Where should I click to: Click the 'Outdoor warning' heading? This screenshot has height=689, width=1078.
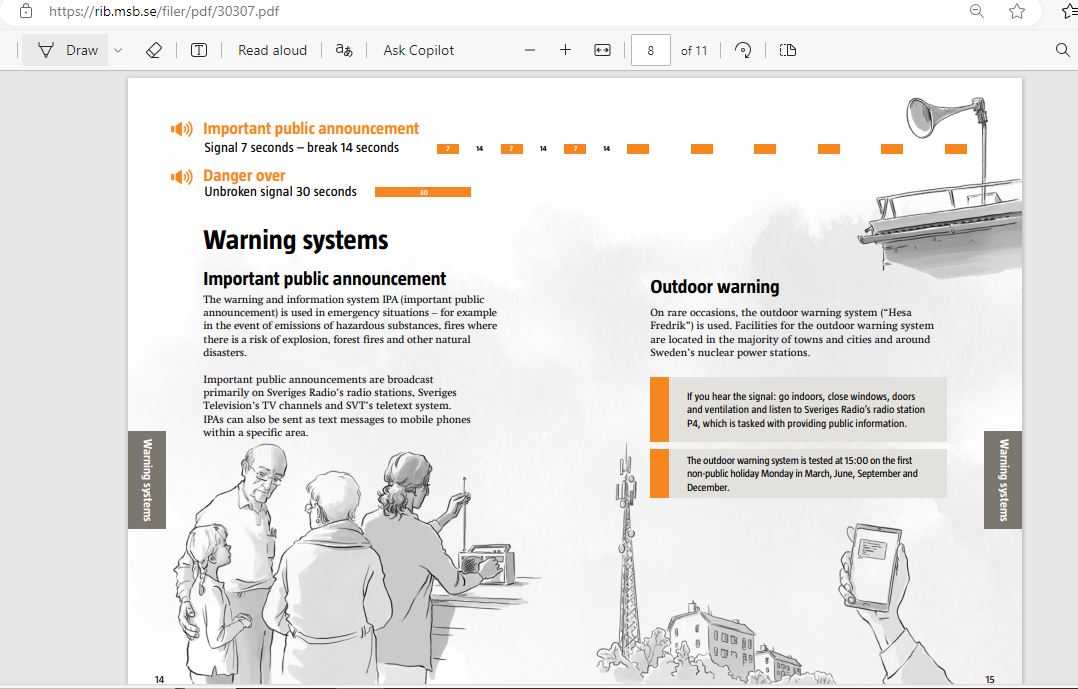coord(715,287)
